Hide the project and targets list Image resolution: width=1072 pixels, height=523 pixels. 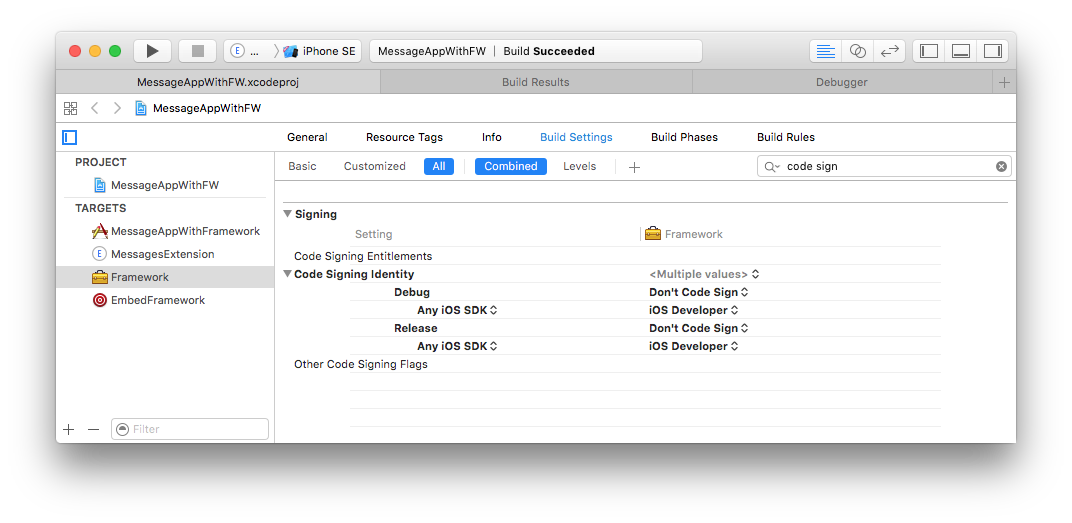pos(69,137)
